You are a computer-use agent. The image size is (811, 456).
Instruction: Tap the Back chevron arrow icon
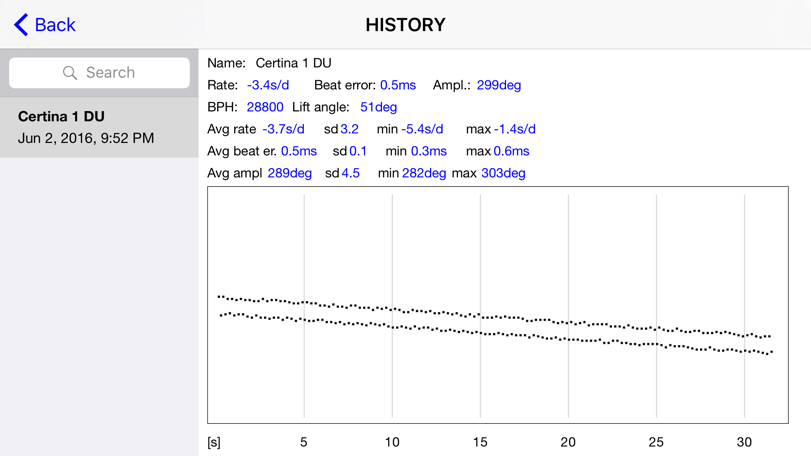pos(20,25)
